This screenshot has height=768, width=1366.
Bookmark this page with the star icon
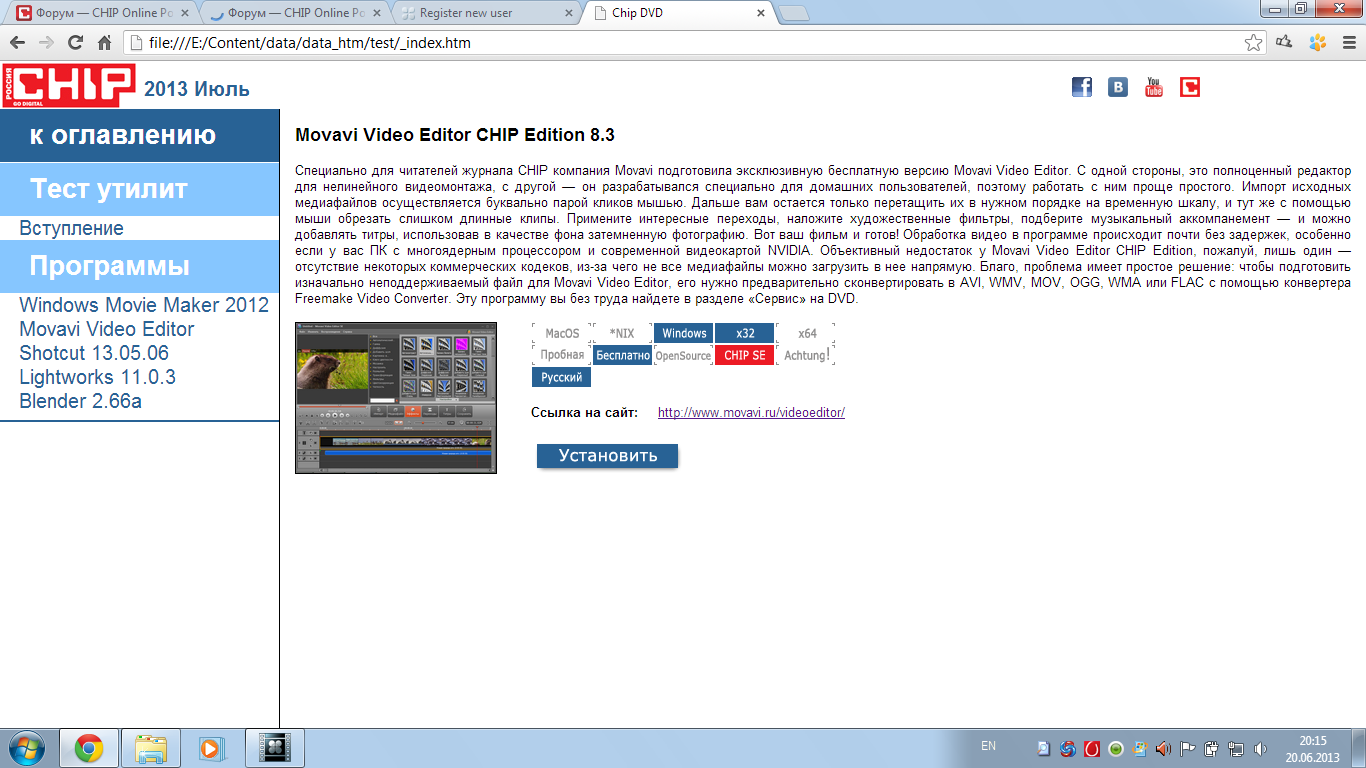point(1253,43)
